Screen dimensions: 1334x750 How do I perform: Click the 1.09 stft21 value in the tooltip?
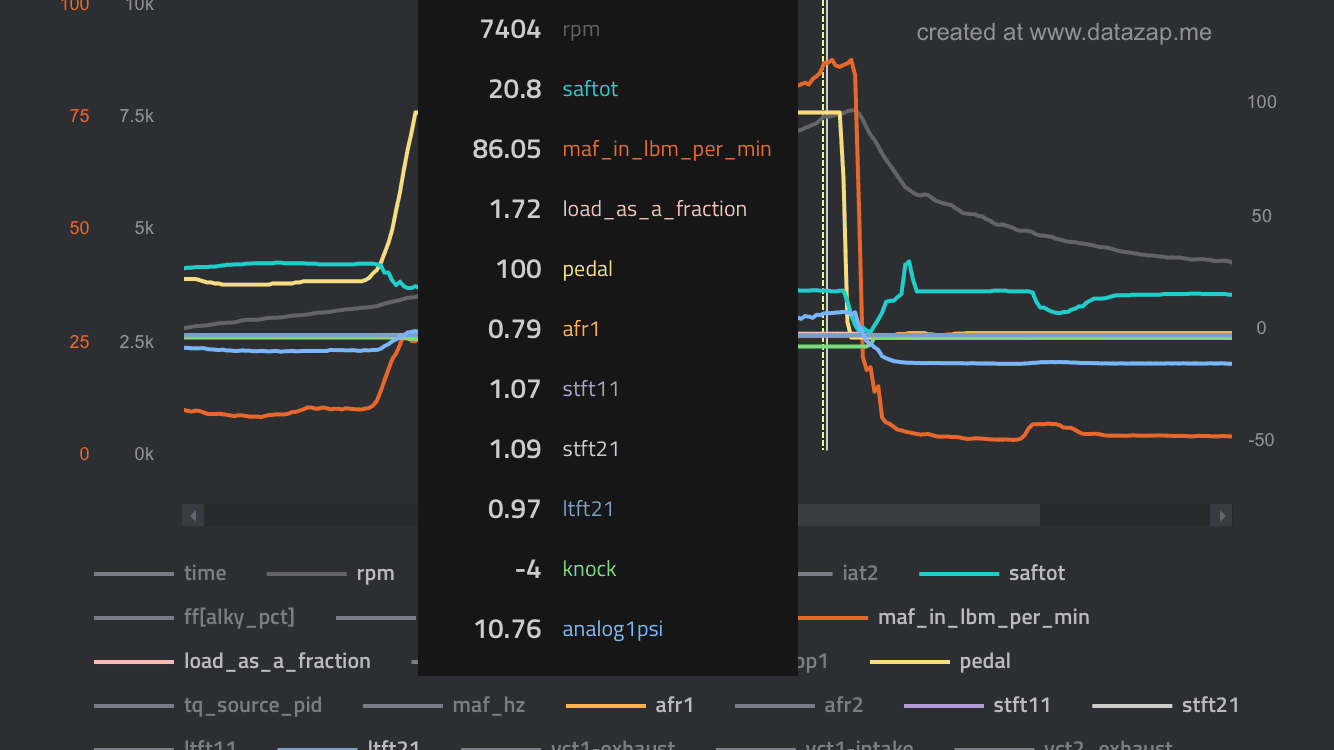515,449
